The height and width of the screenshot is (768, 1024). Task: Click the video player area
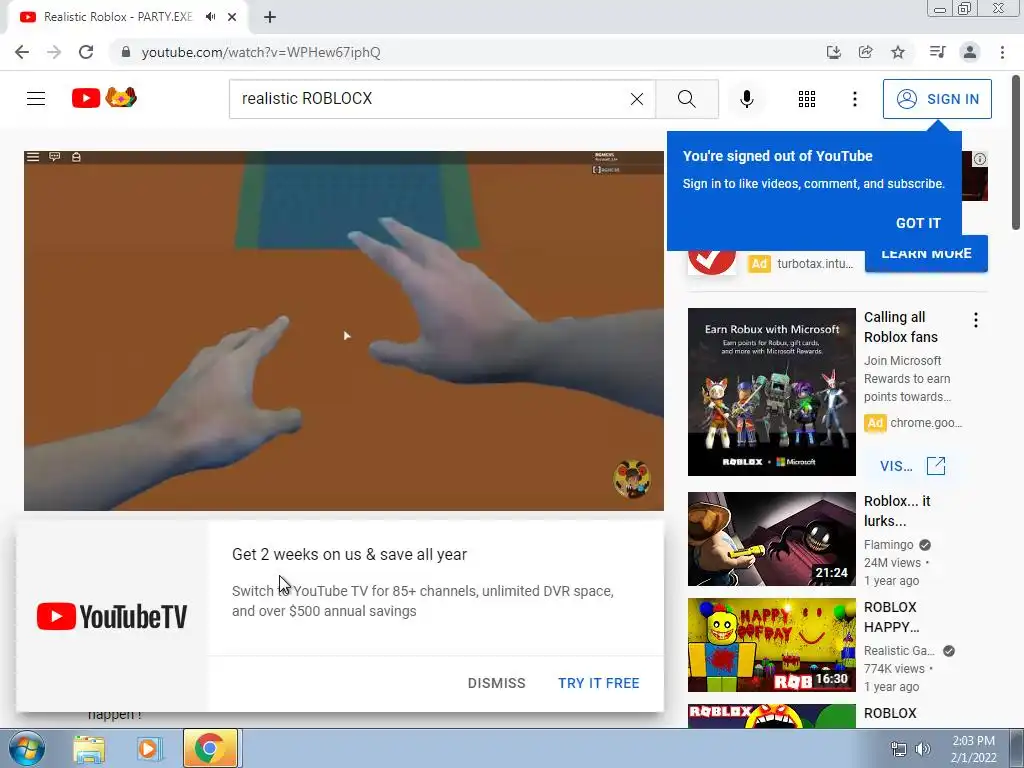pos(344,330)
